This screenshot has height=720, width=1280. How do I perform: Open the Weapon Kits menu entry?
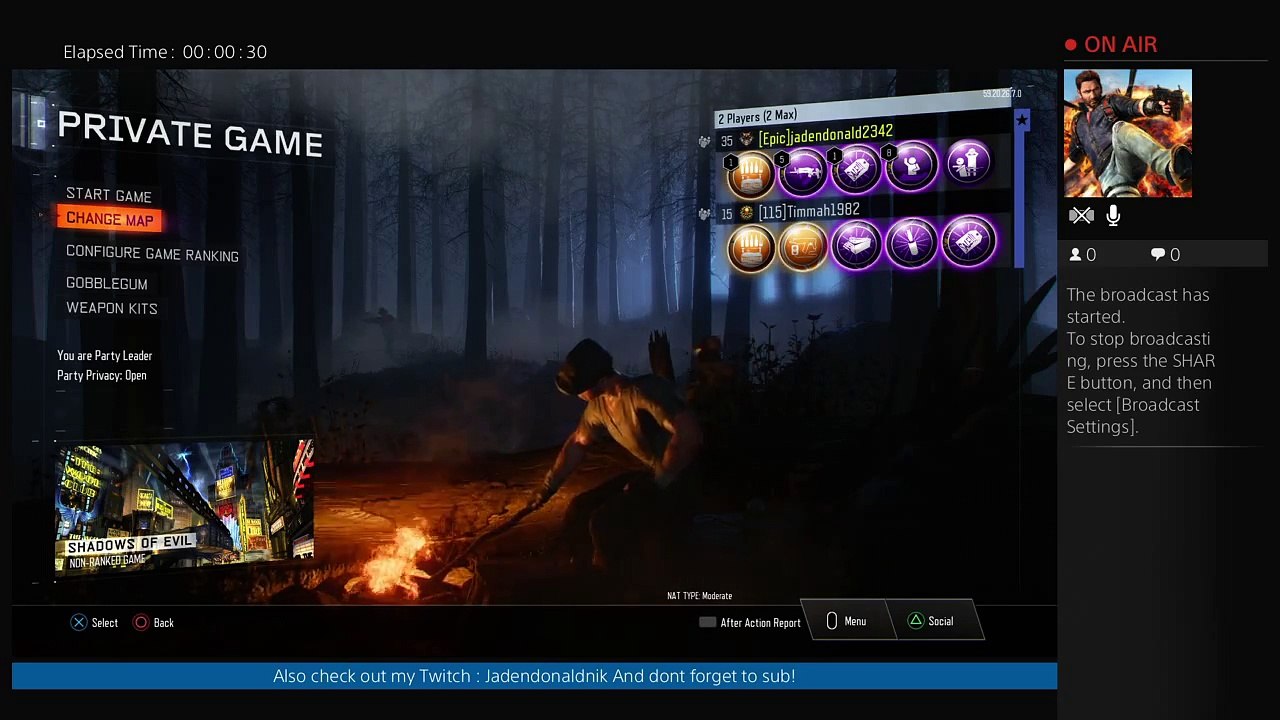[112, 308]
